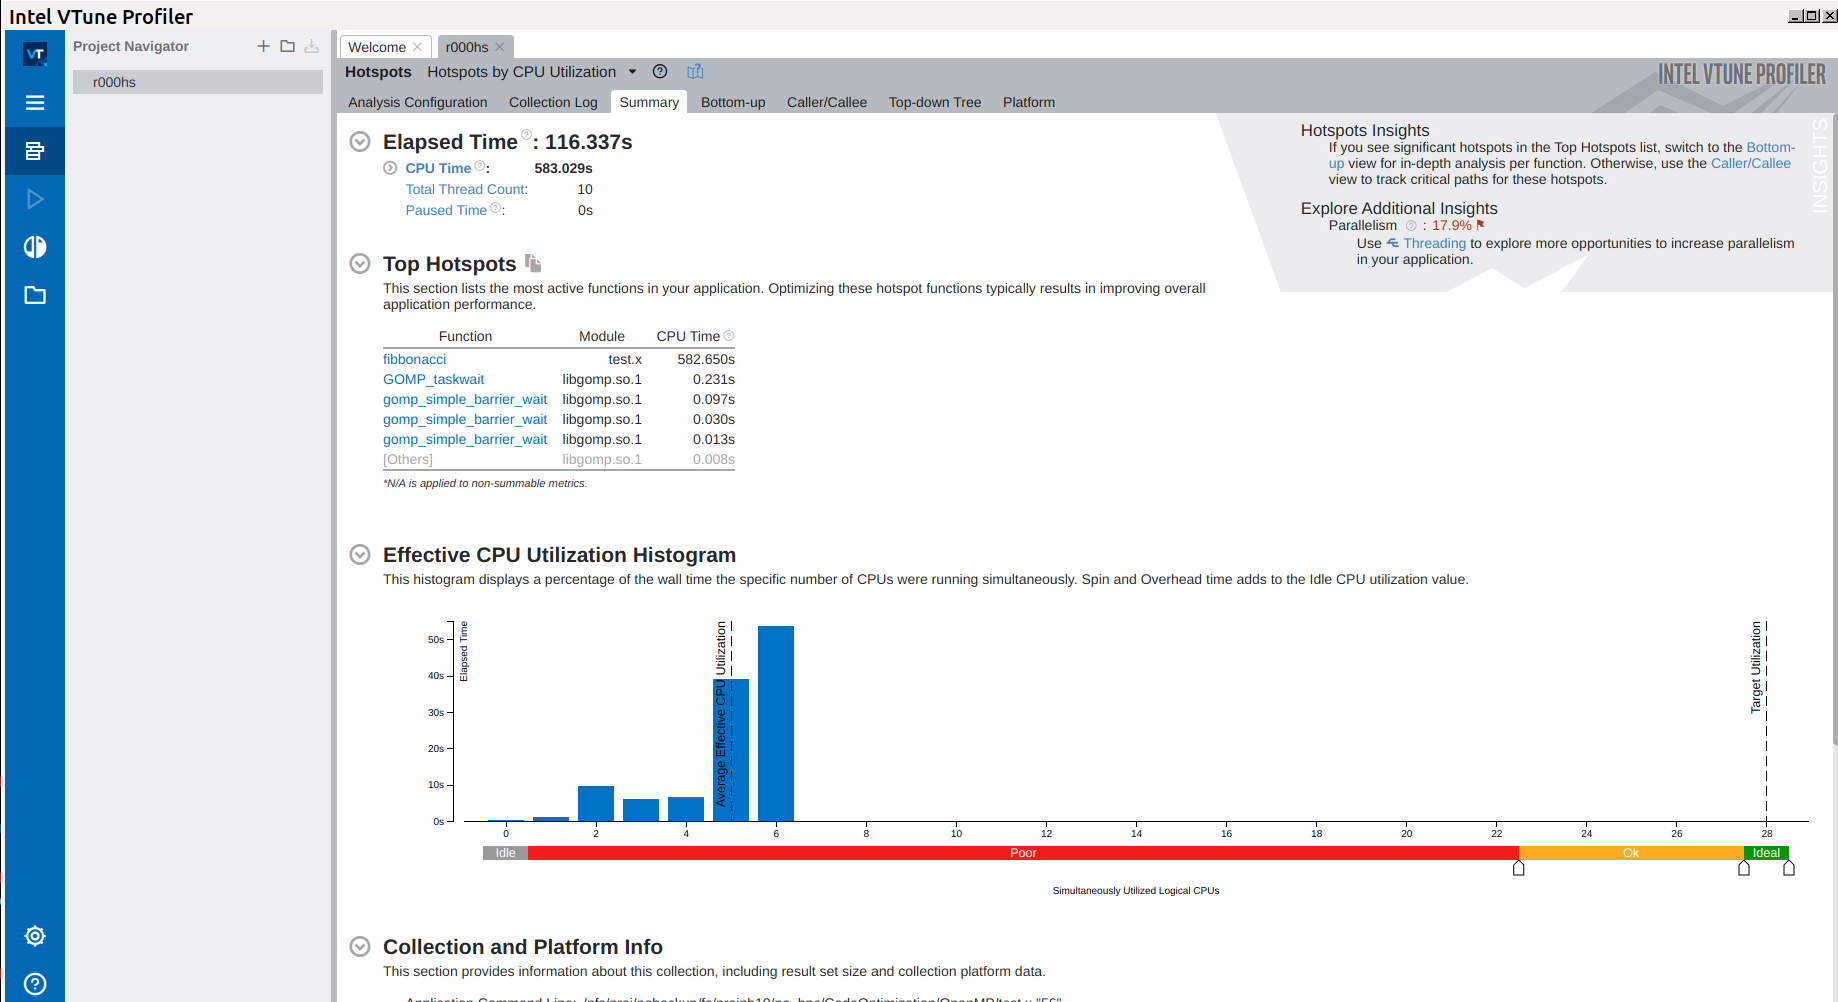Click the help icon beside the viewpoint name
1838x1002 pixels.
660,72
